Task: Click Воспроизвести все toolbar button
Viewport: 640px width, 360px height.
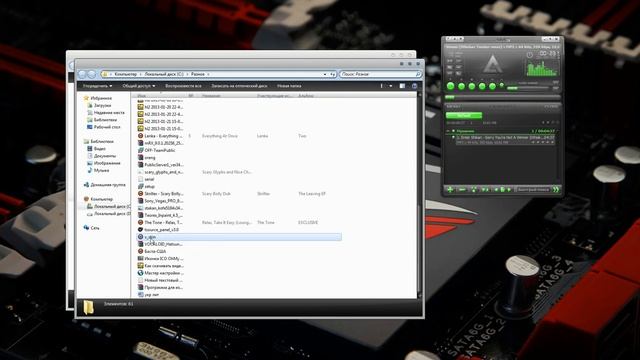Action: (183, 86)
